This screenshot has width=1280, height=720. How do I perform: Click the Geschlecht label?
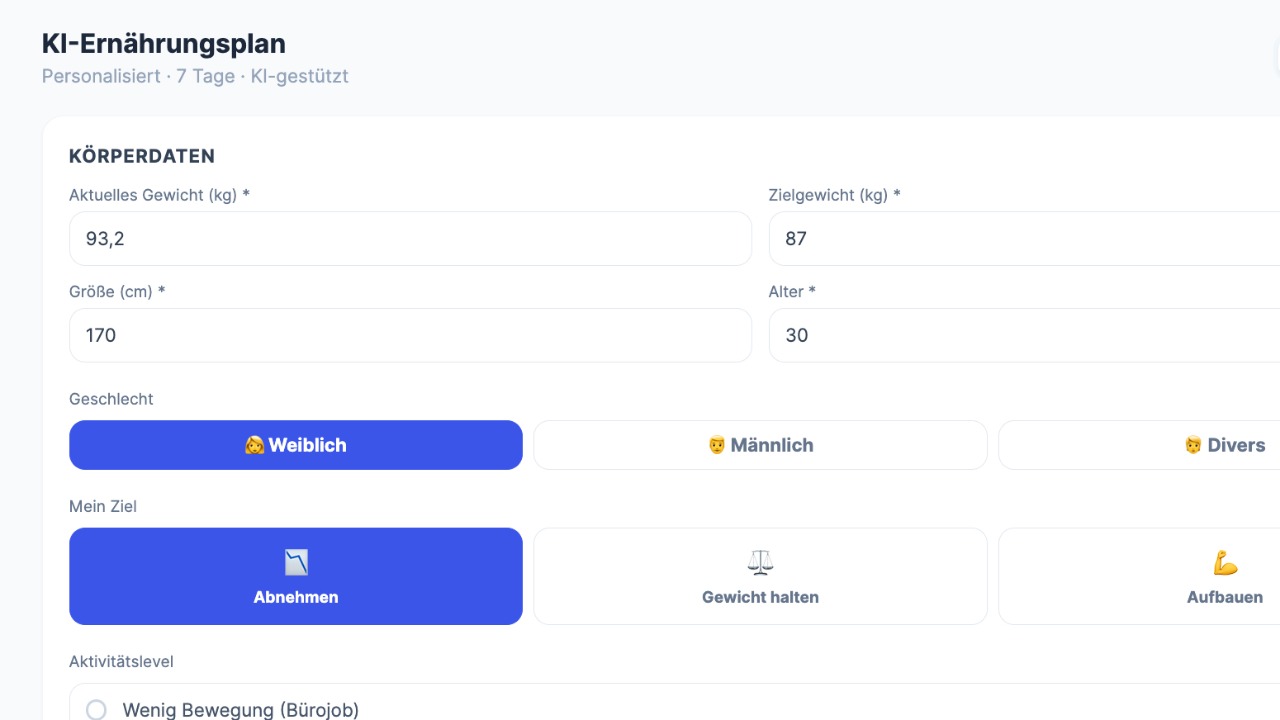tap(111, 399)
